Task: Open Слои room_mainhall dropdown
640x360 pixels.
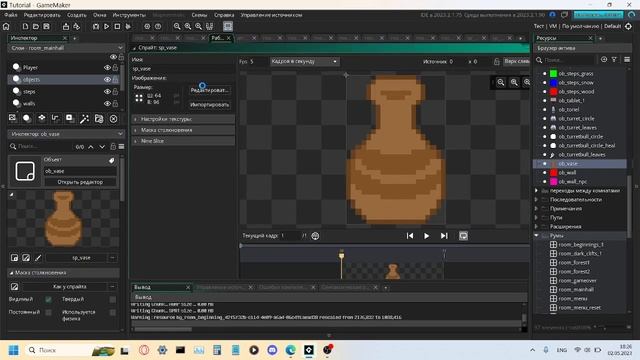Action: click(66, 48)
